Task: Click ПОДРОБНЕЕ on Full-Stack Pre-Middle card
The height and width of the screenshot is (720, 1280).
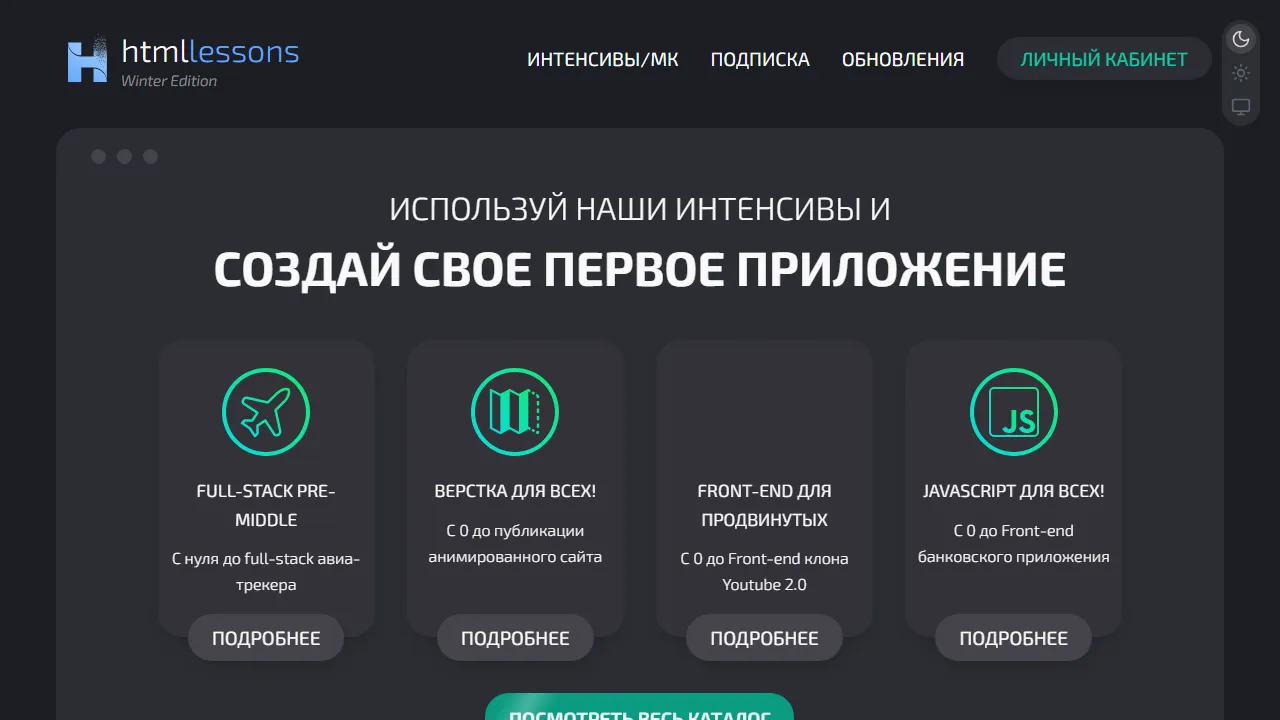Action: [x=265, y=637]
